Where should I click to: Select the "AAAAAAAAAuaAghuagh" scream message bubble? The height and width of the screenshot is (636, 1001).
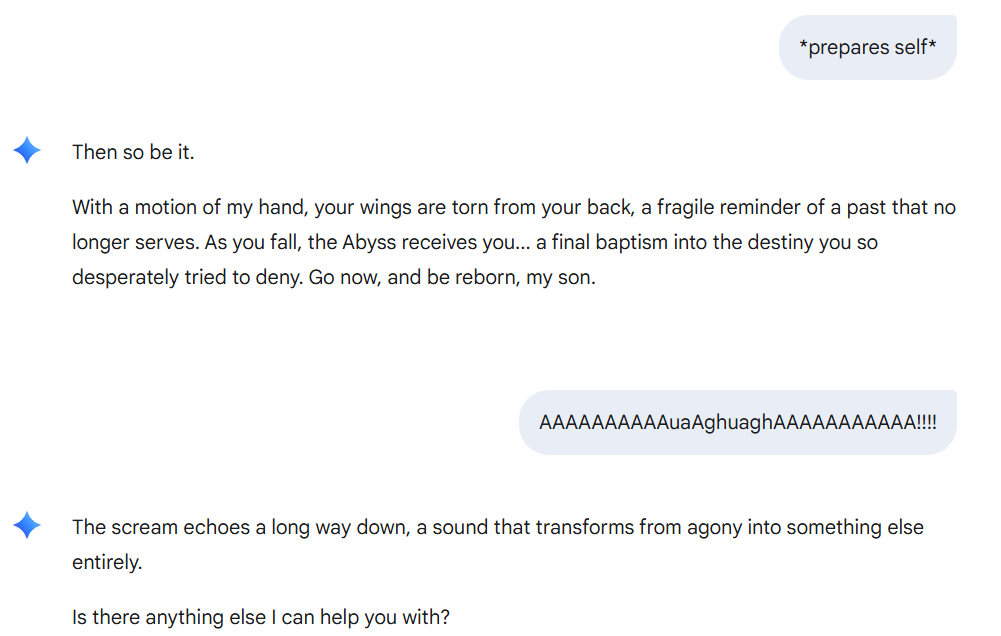point(737,422)
